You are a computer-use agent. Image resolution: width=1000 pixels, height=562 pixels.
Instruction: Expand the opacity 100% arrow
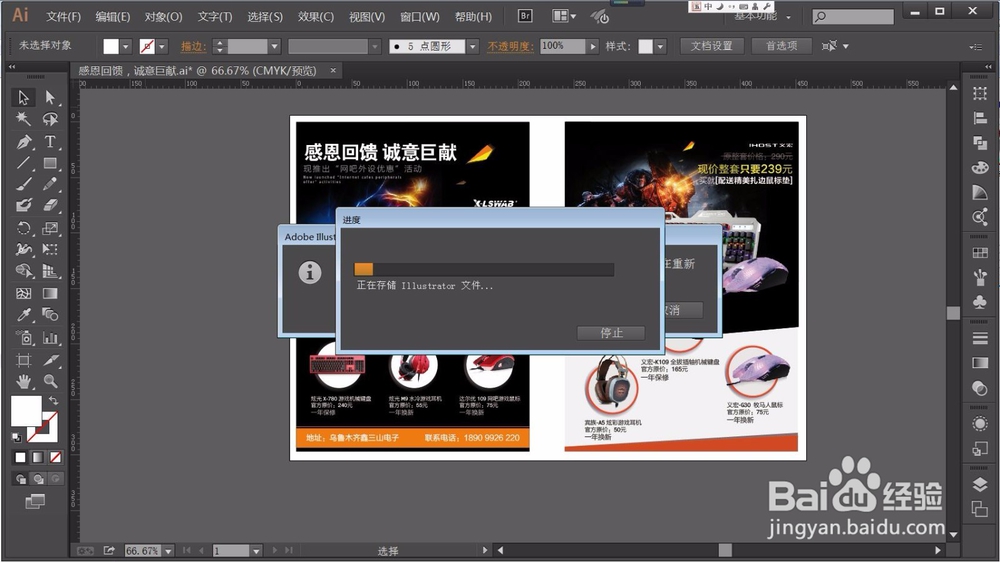click(593, 47)
